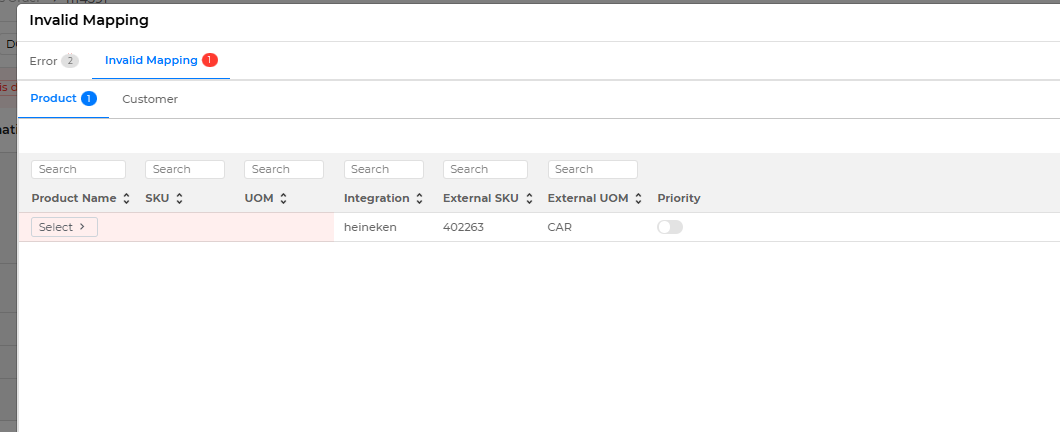Sort the UOM column using arrows
The image size is (1060, 432).
point(283,199)
